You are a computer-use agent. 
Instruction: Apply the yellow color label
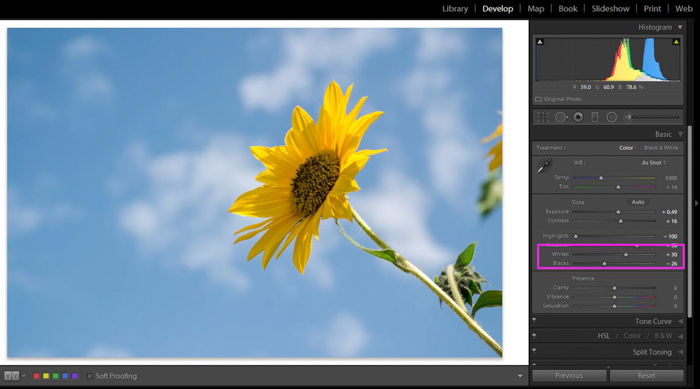pos(46,376)
